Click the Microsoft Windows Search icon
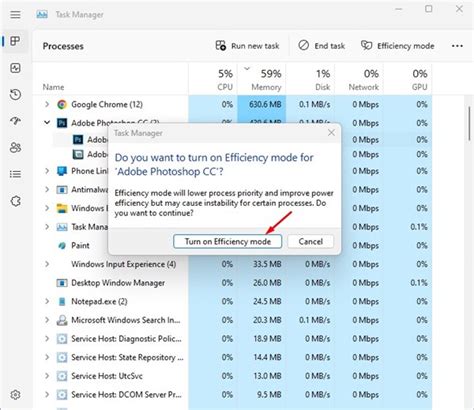Screen dimensions: 474x410 point(62,320)
